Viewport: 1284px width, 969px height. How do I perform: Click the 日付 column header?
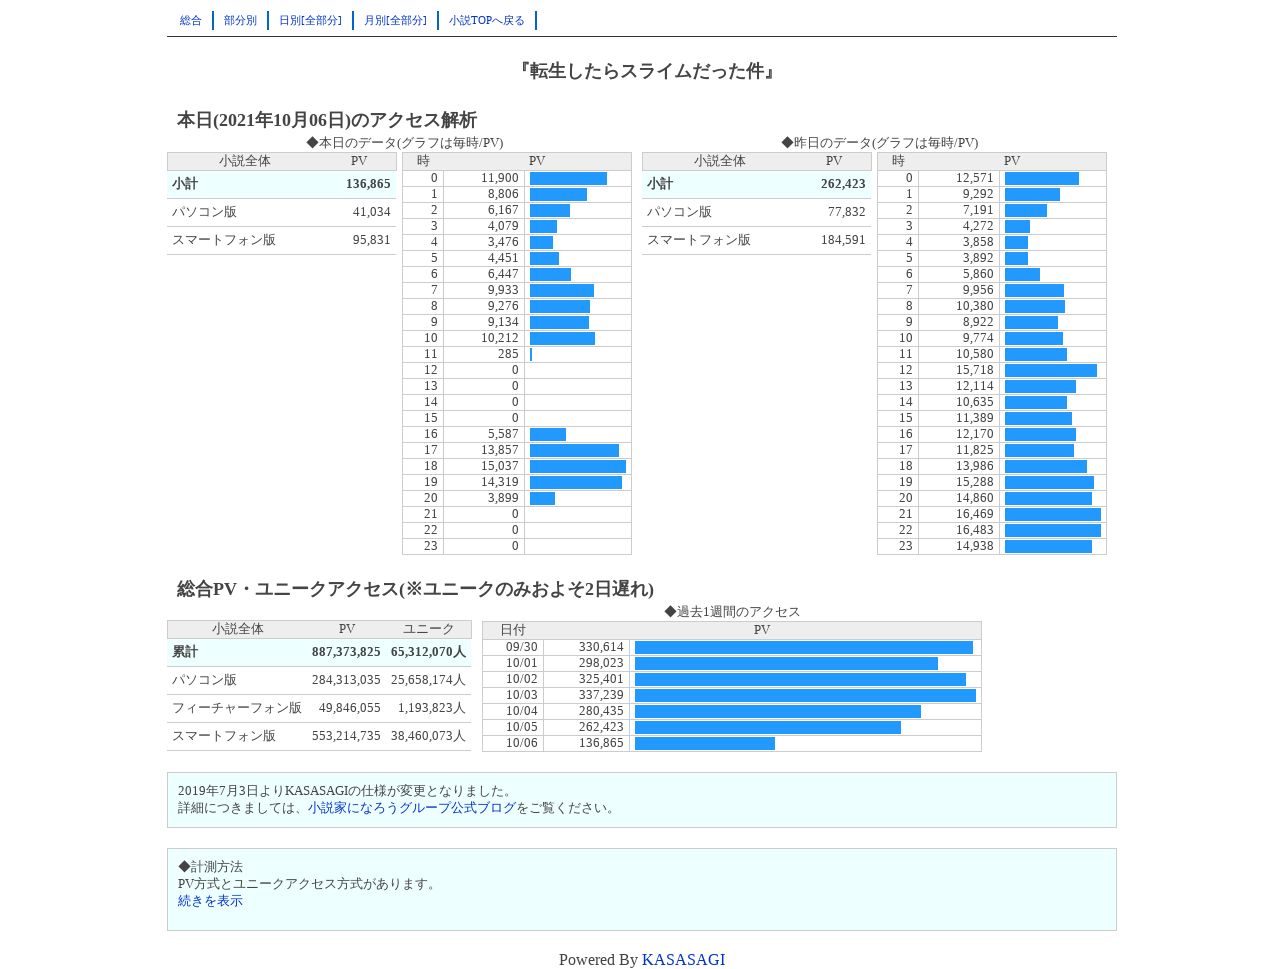coord(513,630)
